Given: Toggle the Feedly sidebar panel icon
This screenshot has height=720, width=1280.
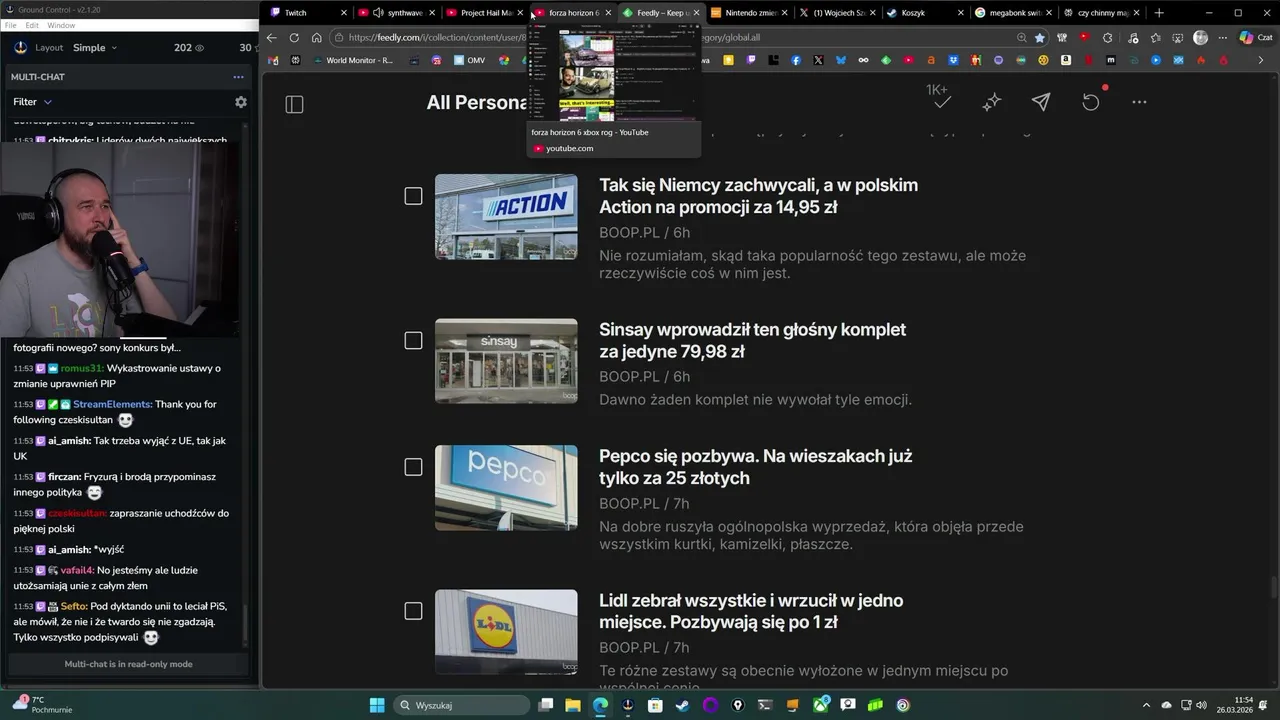Looking at the screenshot, I should point(294,104).
